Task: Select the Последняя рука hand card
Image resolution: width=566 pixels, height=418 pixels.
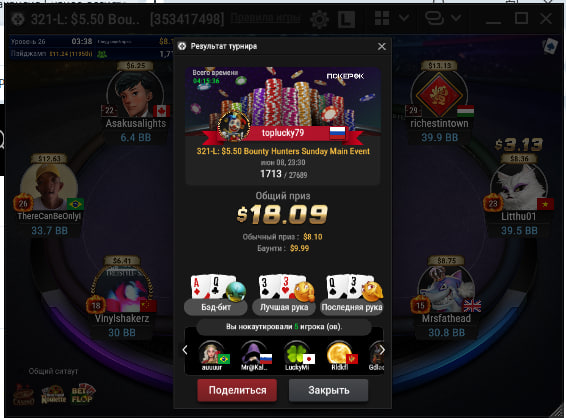Action: click(352, 295)
